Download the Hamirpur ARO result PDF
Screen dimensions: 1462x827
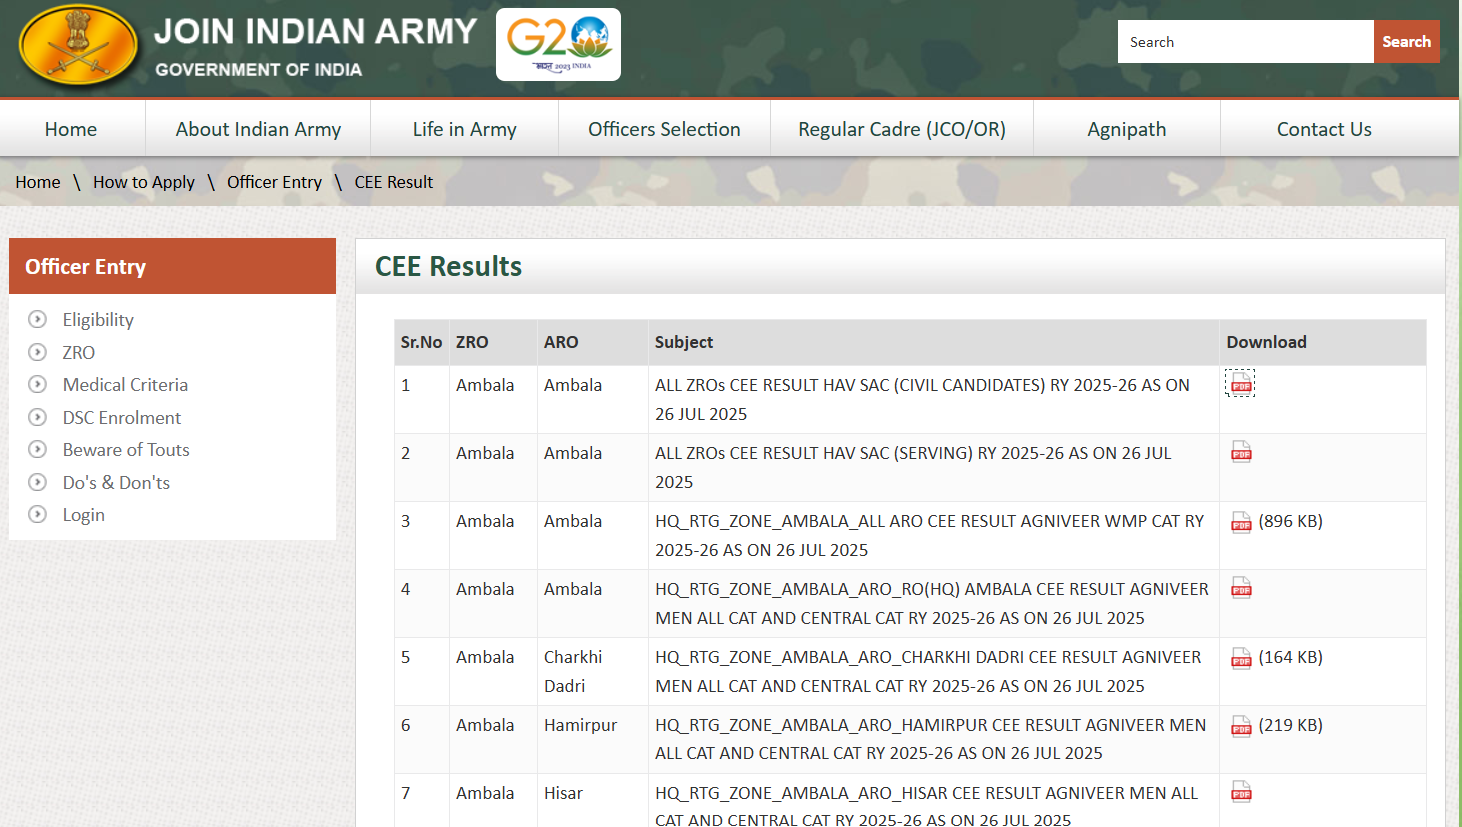1241,725
